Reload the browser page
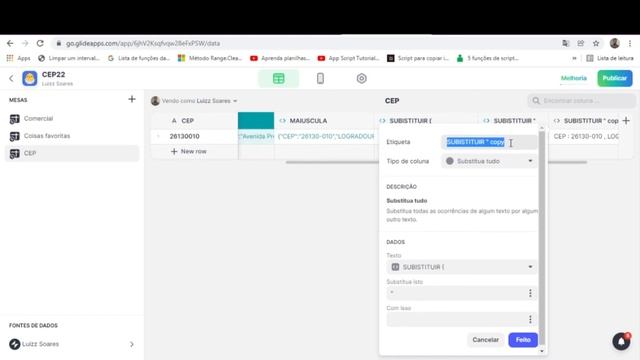This screenshot has height=360, width=640. point(40,43)
